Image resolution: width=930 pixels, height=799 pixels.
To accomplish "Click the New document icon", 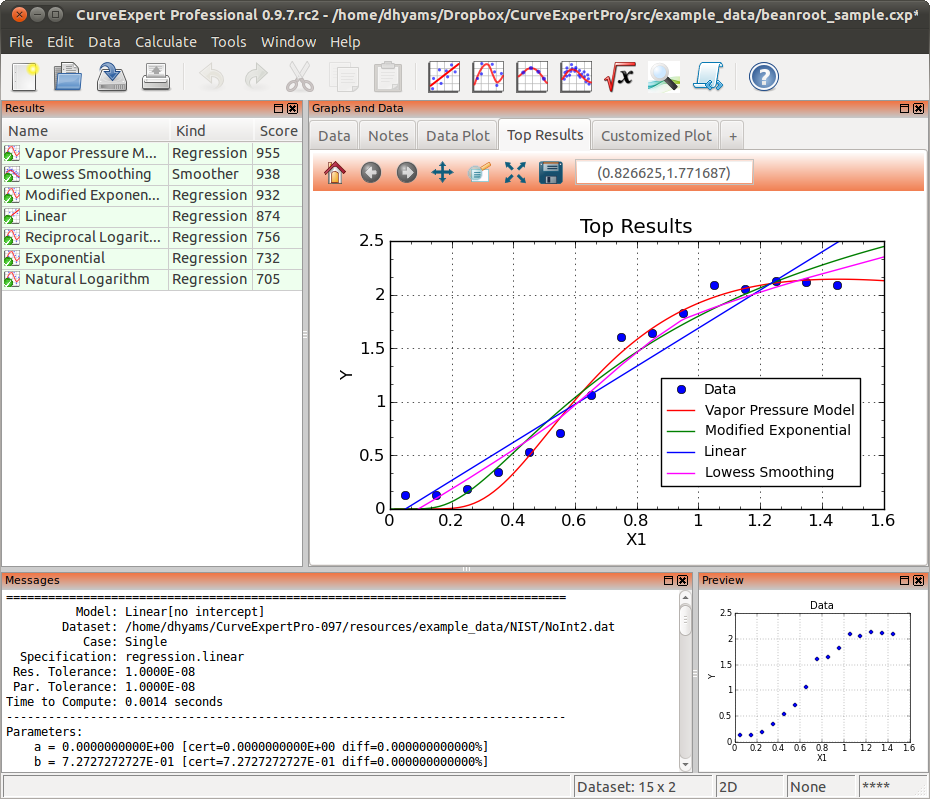I will click(x=25, y=77).
